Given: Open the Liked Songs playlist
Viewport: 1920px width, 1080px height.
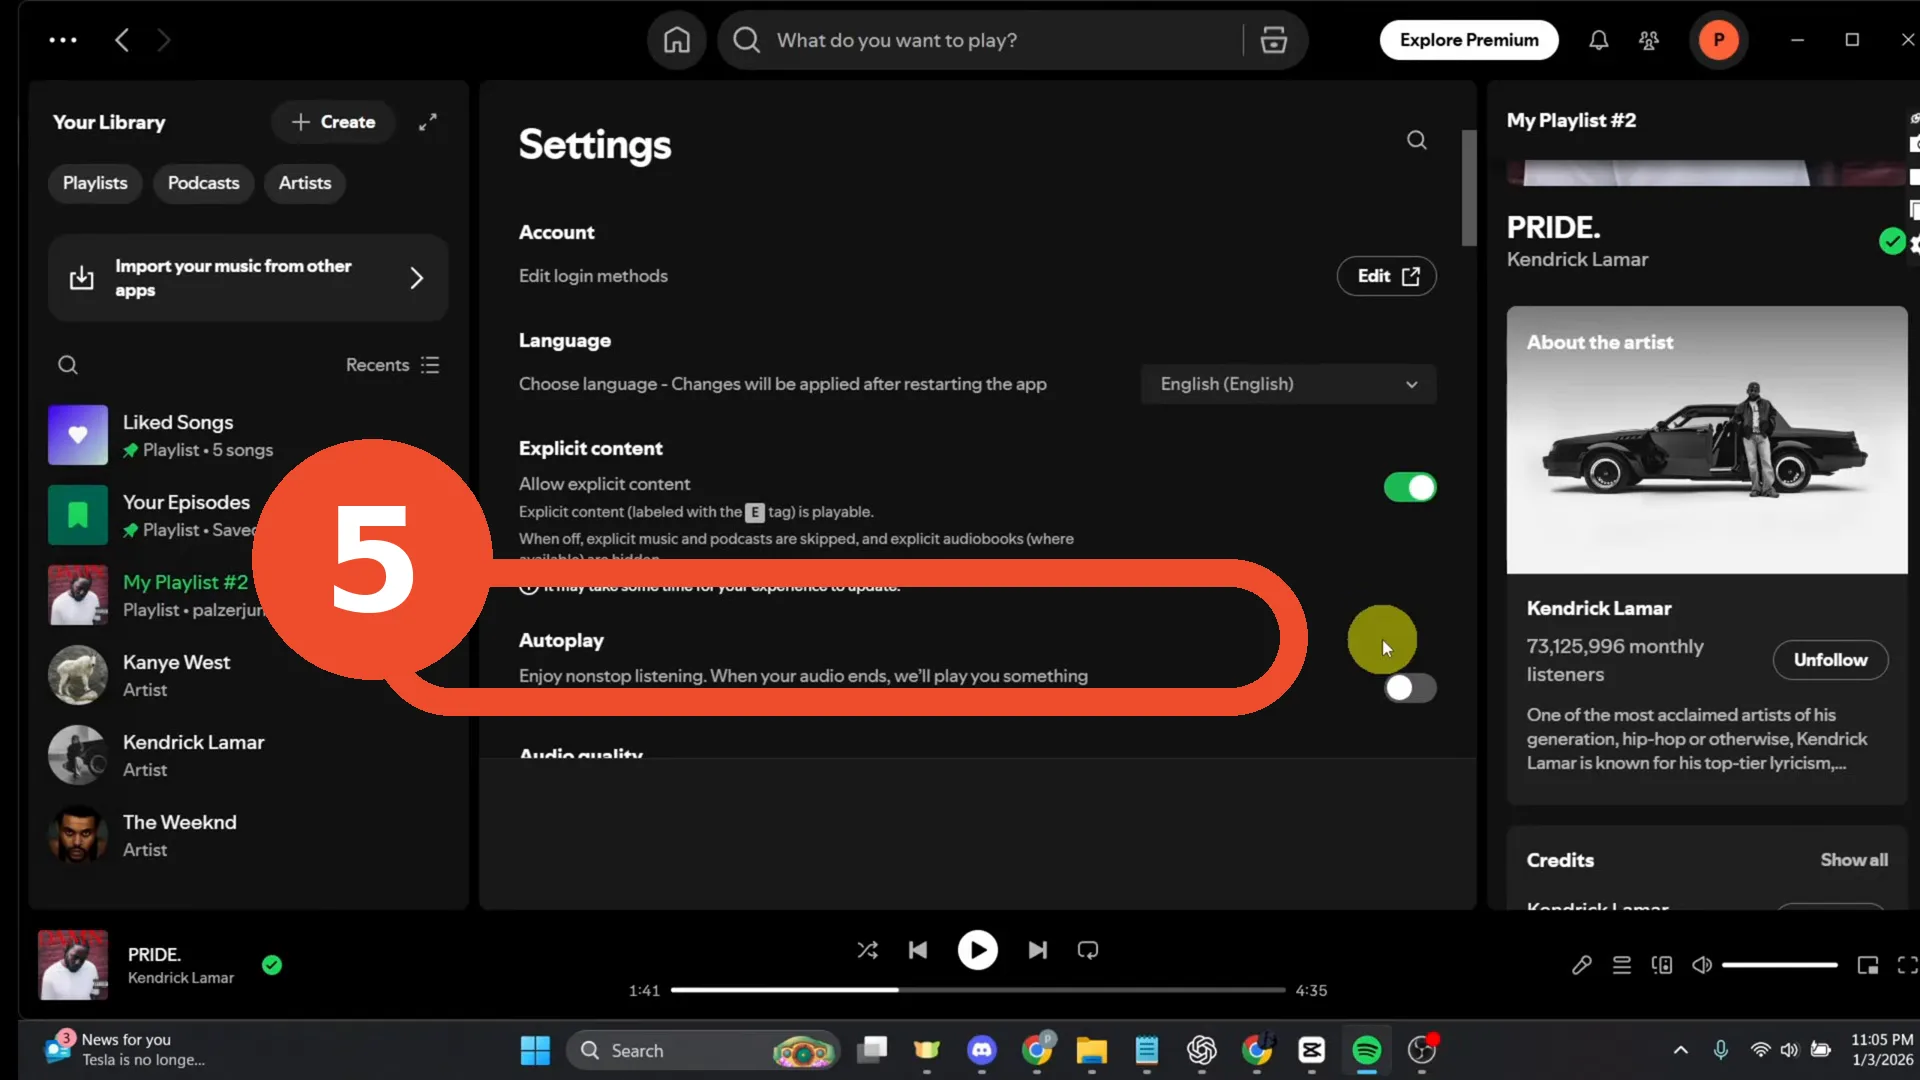Looking at the screenshot, I should [248, 435].
